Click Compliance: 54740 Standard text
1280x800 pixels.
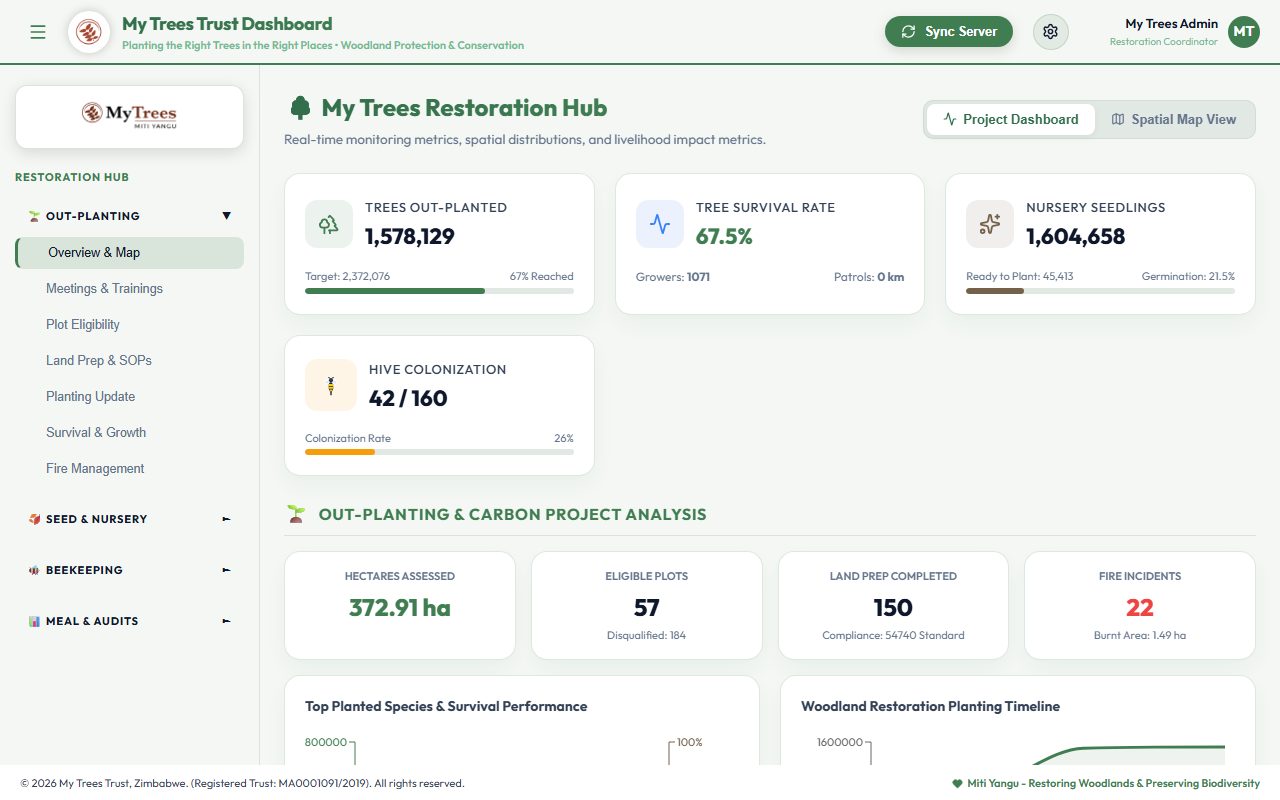(x=893, y=635)
